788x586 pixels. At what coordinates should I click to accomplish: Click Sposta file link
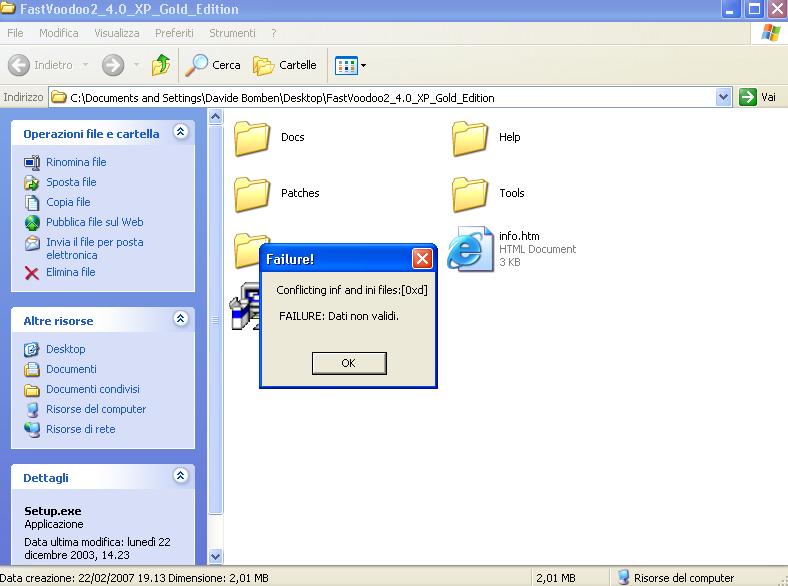pyautogui.click(x=71, y=182)
